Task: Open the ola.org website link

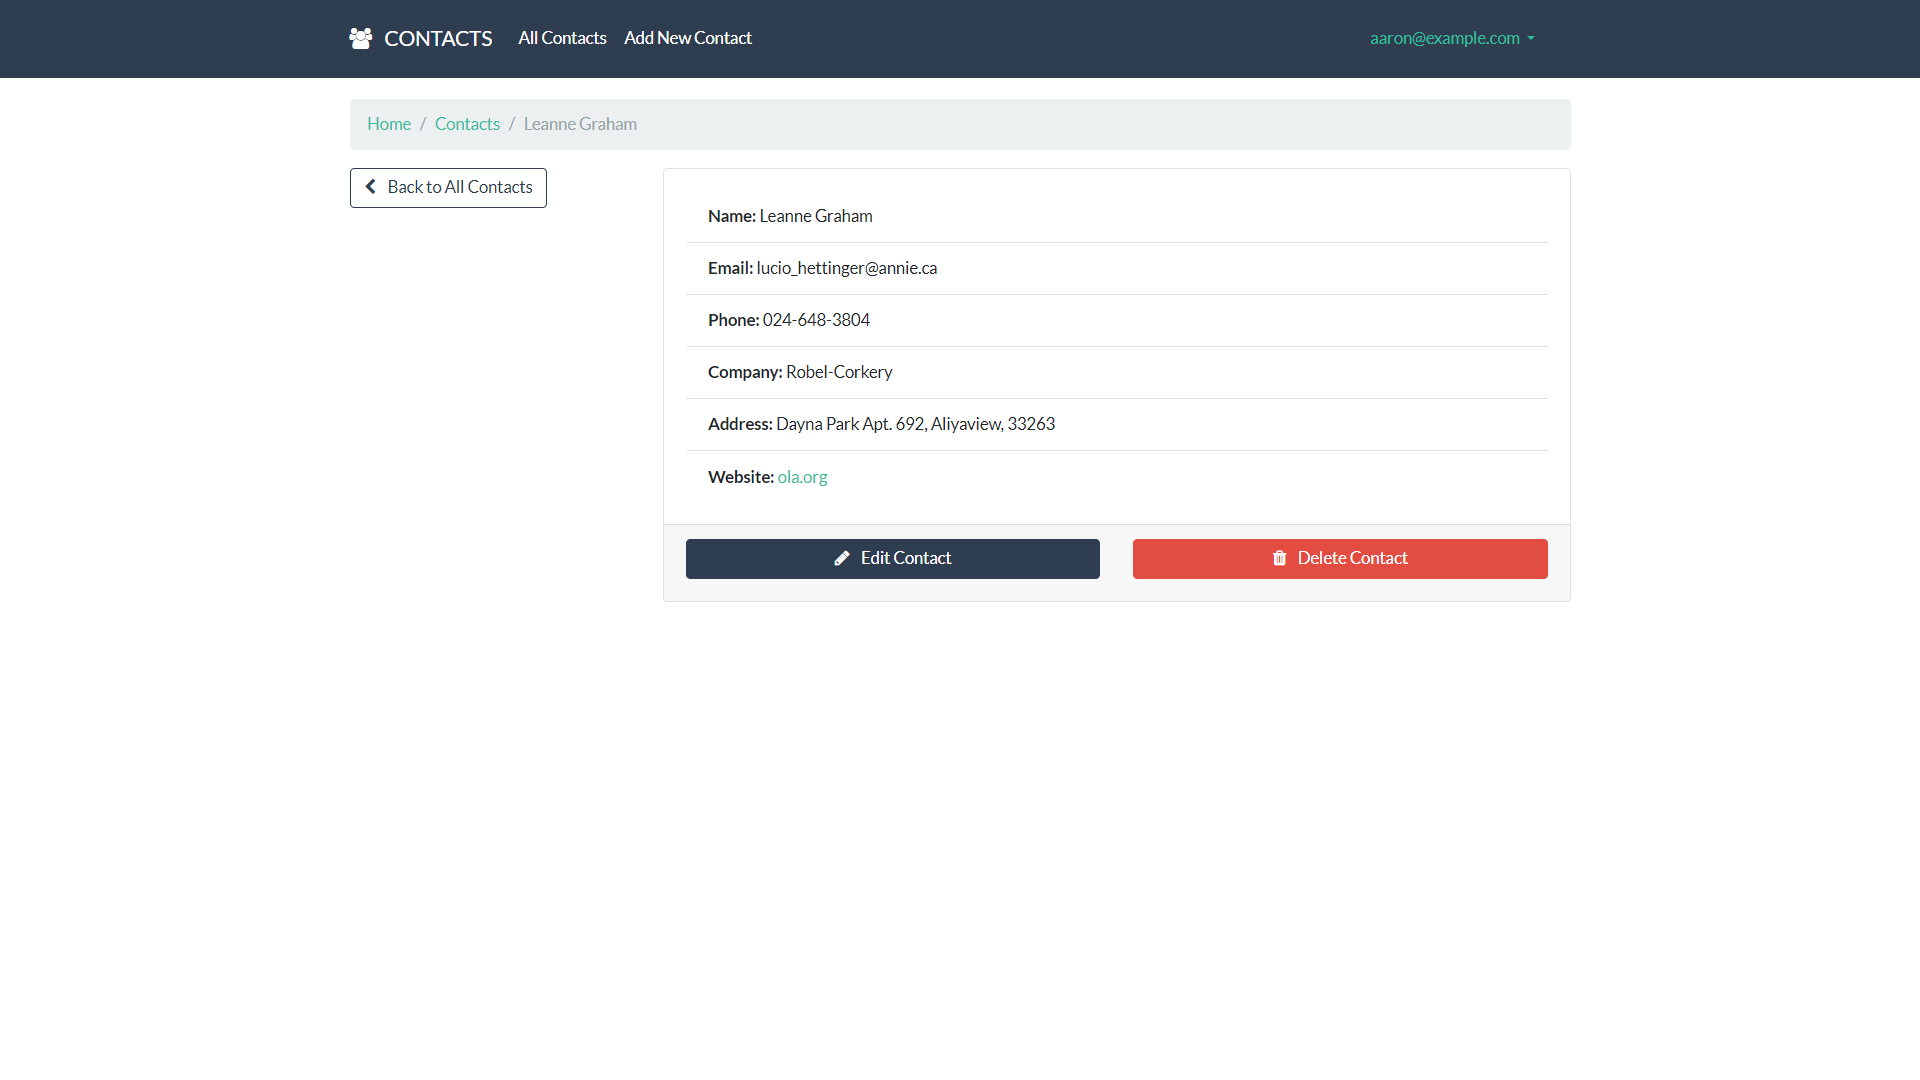Action: coord(802,477)
